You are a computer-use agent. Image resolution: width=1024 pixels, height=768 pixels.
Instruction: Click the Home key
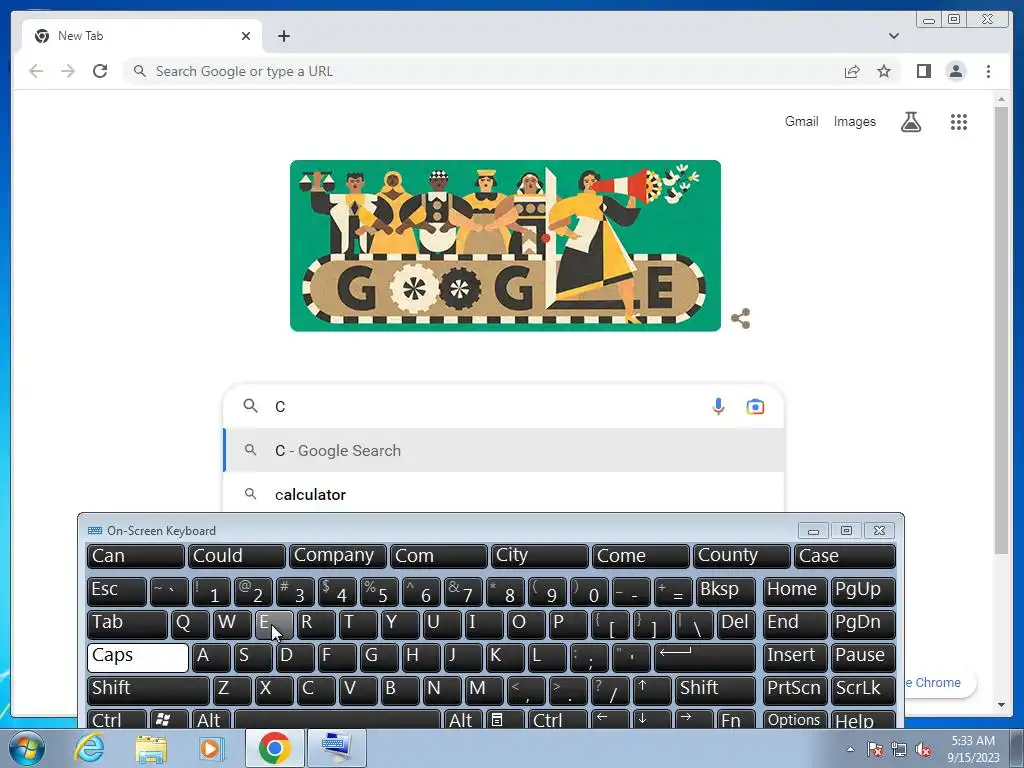(795, 592)
